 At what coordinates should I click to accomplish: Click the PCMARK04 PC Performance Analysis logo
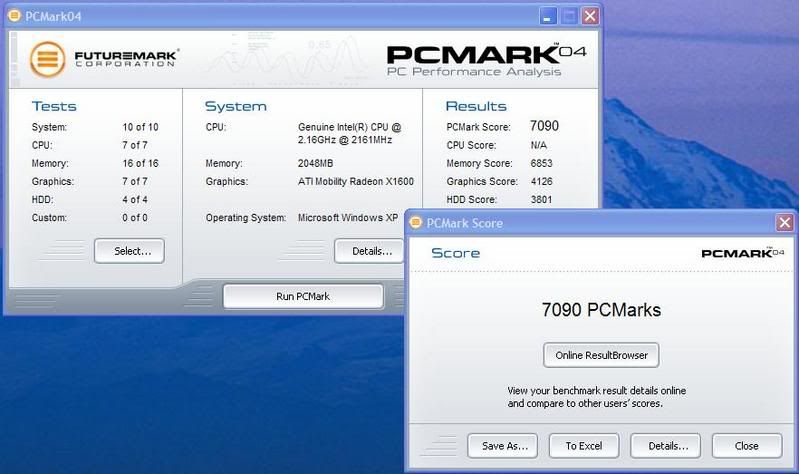point(486,61)
